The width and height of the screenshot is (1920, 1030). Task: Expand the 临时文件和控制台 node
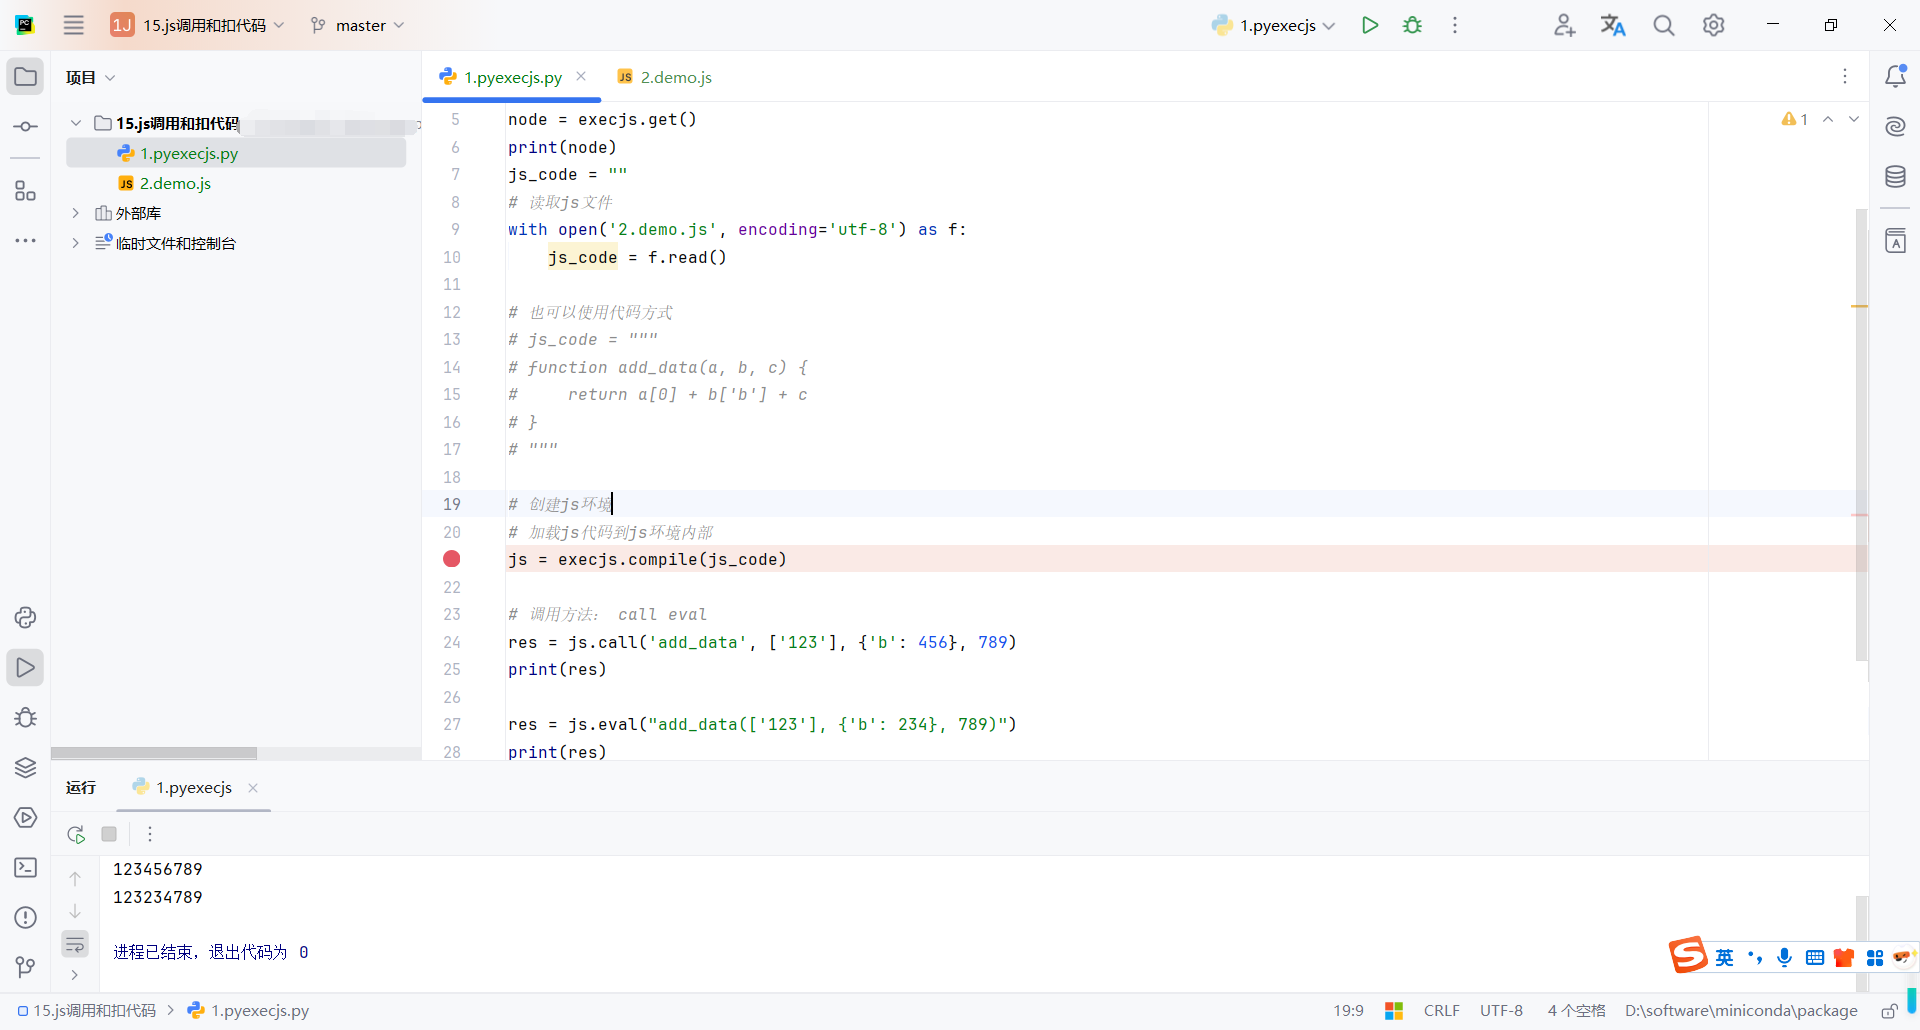76,243
